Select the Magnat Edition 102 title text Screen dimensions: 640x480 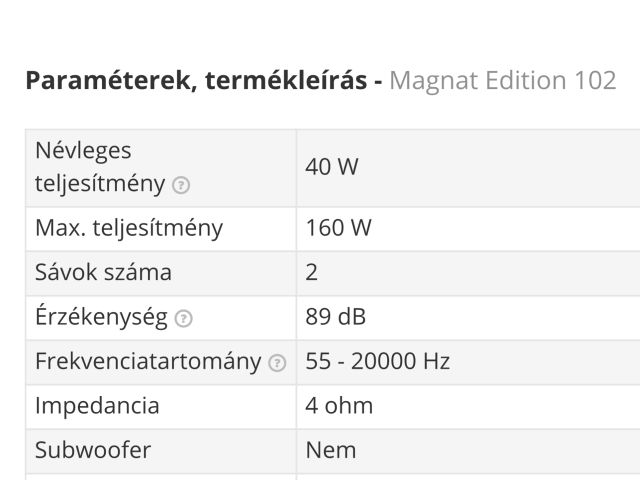(503, 81)
